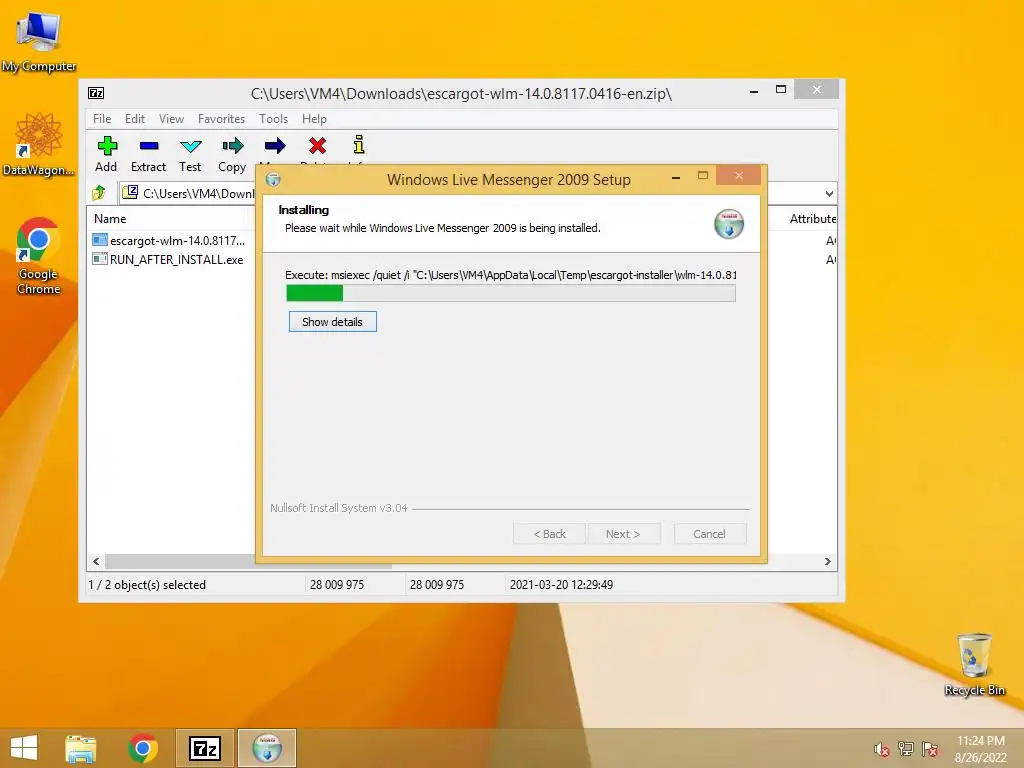The height and width of the screenshot is (768, 1024).
Task: Click the icon of RUN_AFTER_INSTALL.exe file
Action: pos(99,259)
